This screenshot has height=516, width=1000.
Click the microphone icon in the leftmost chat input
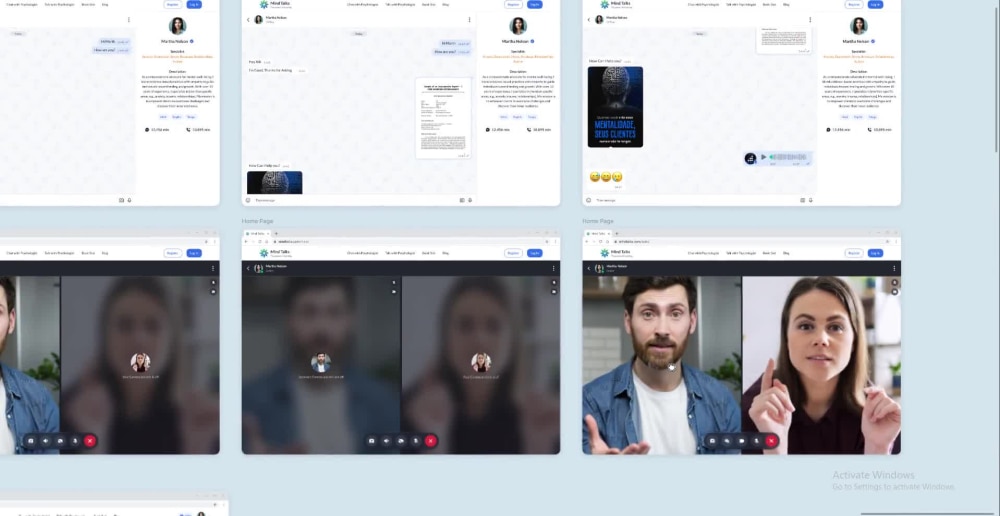129,200
